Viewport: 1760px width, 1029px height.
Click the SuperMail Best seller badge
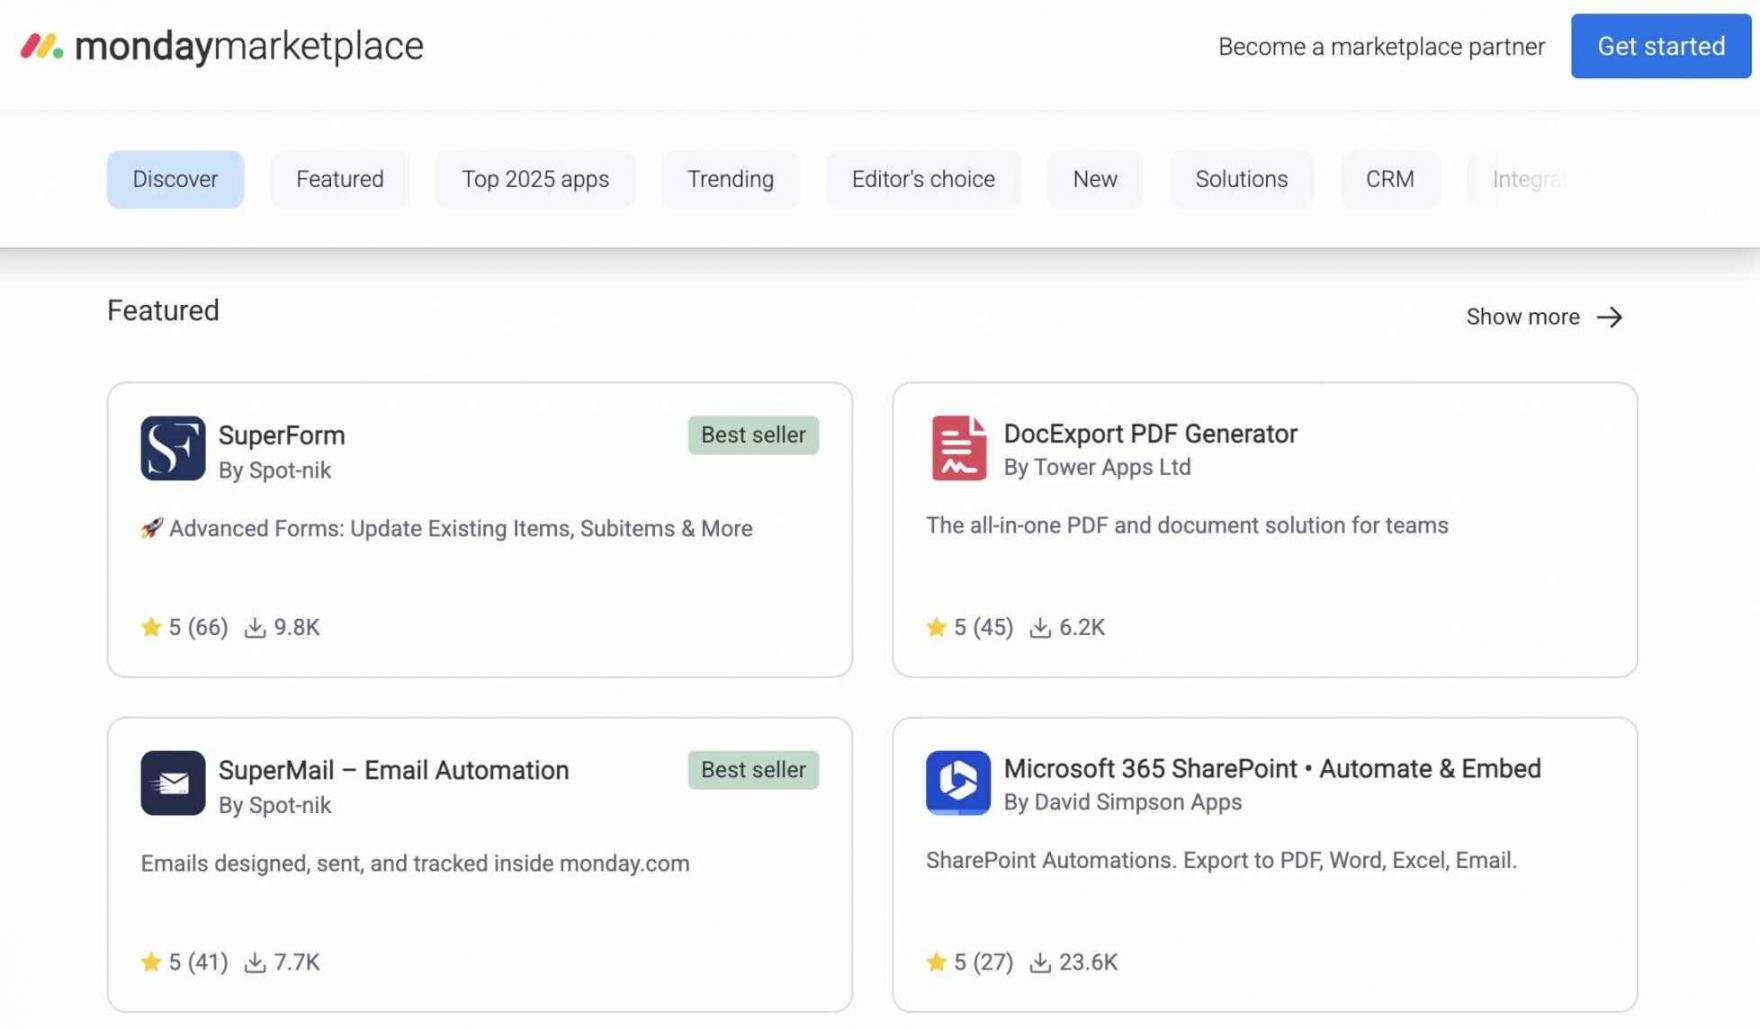click(753, 770)
